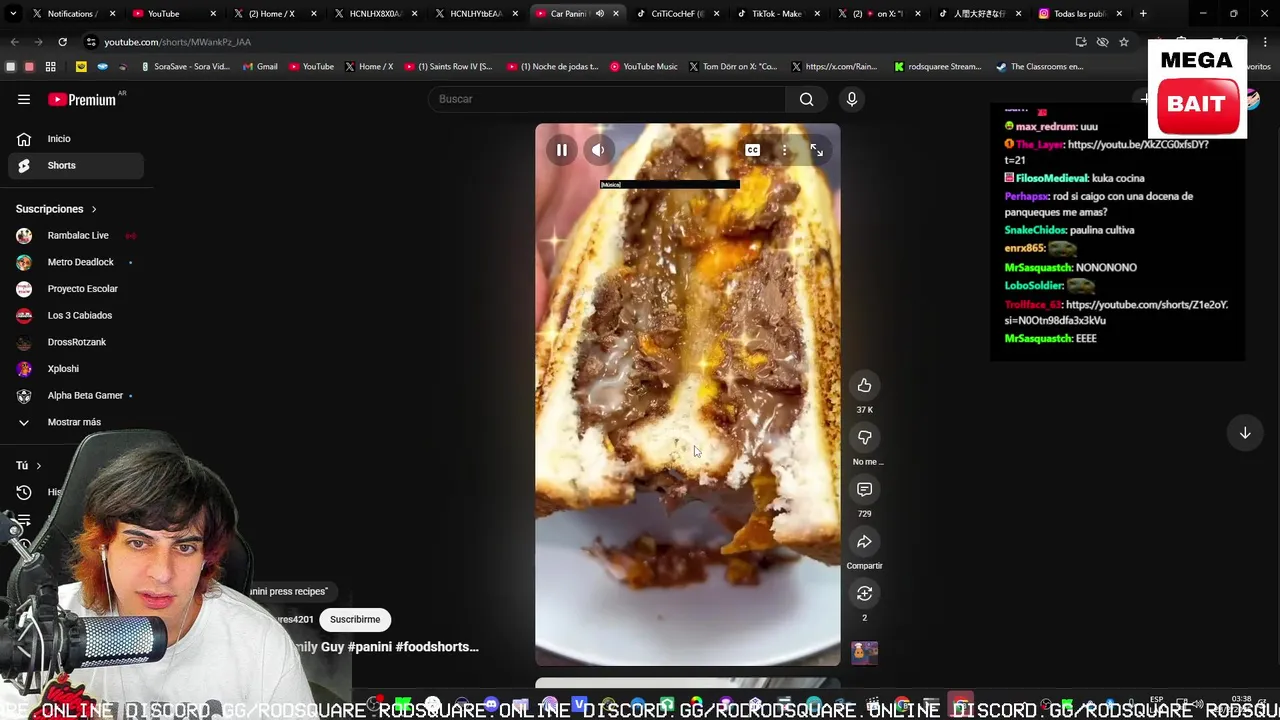1280x720 pixels.
Task: Share the Short via Compartir icon
Action: pos(864,541)
